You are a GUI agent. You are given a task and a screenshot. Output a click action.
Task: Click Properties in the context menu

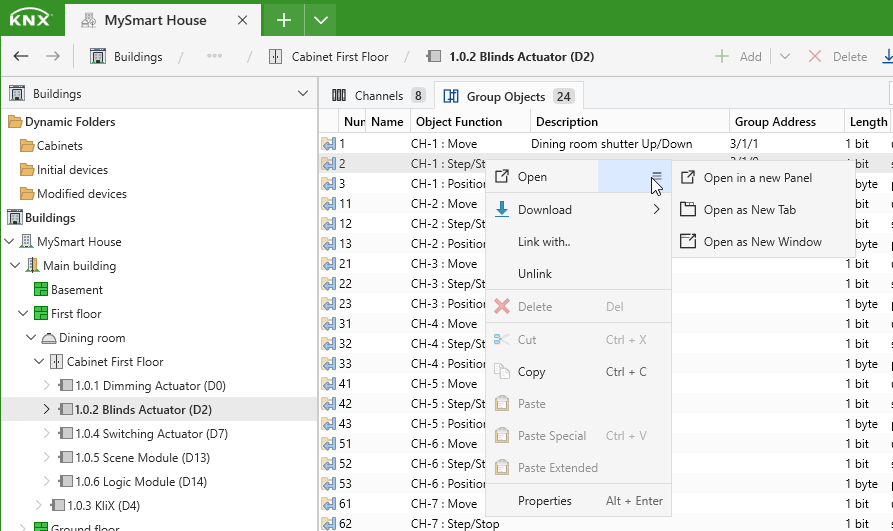point(544,501)
